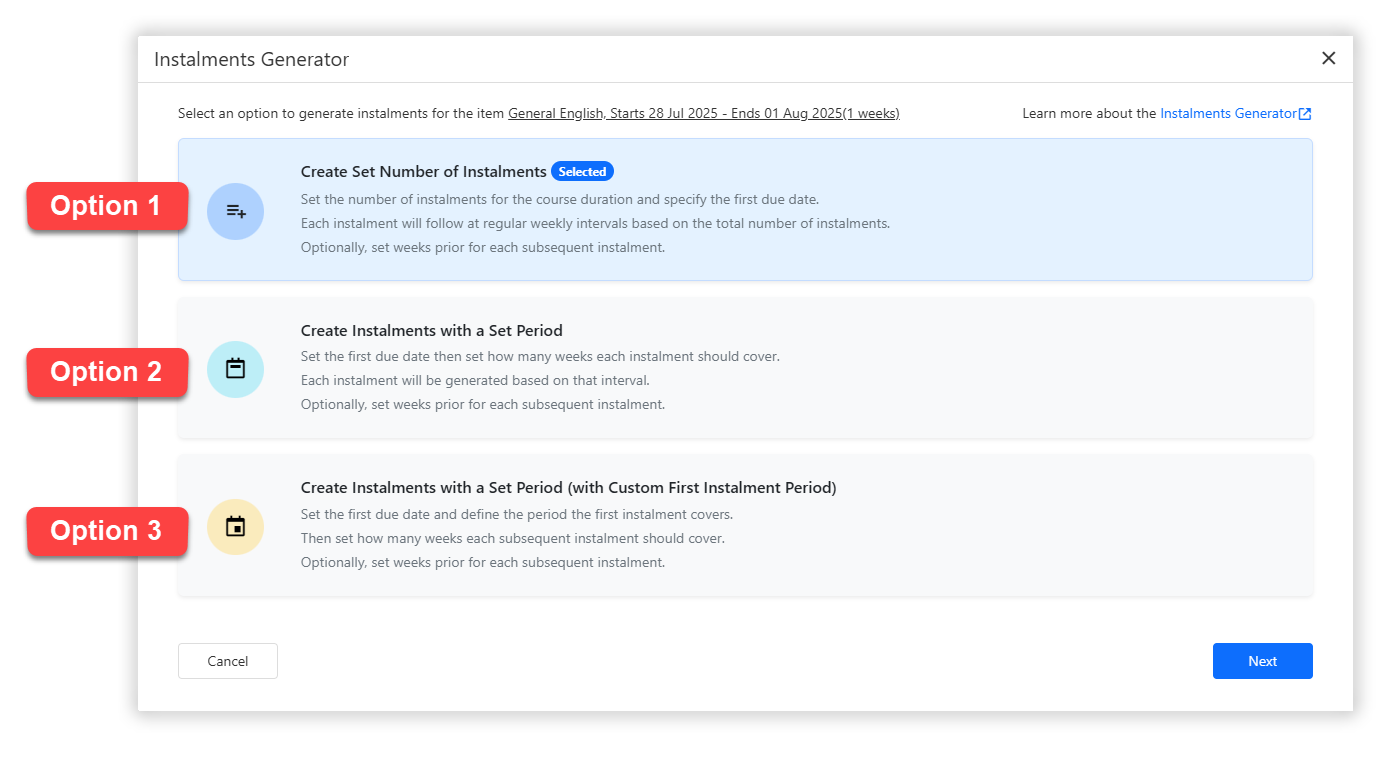This screenshot has height=762, width=1398.
Task: Select the "Create Set Number of Instalments" title
Action: [423, 172]
